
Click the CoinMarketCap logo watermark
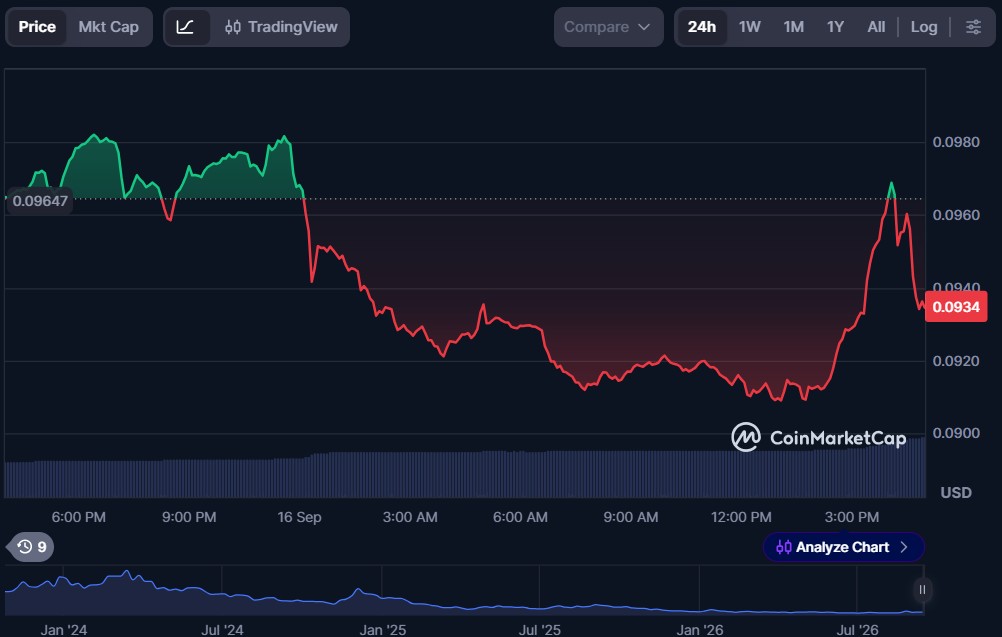click(x=819, y=438)
